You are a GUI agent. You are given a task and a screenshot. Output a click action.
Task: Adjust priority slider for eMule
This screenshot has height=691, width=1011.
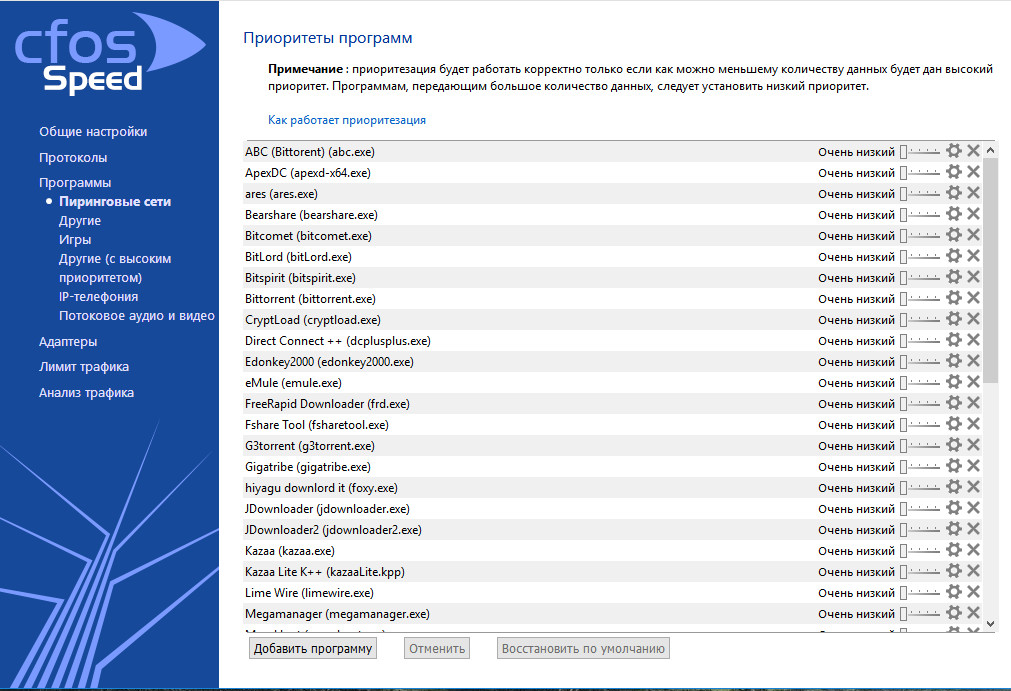click(x=920, y=383)
